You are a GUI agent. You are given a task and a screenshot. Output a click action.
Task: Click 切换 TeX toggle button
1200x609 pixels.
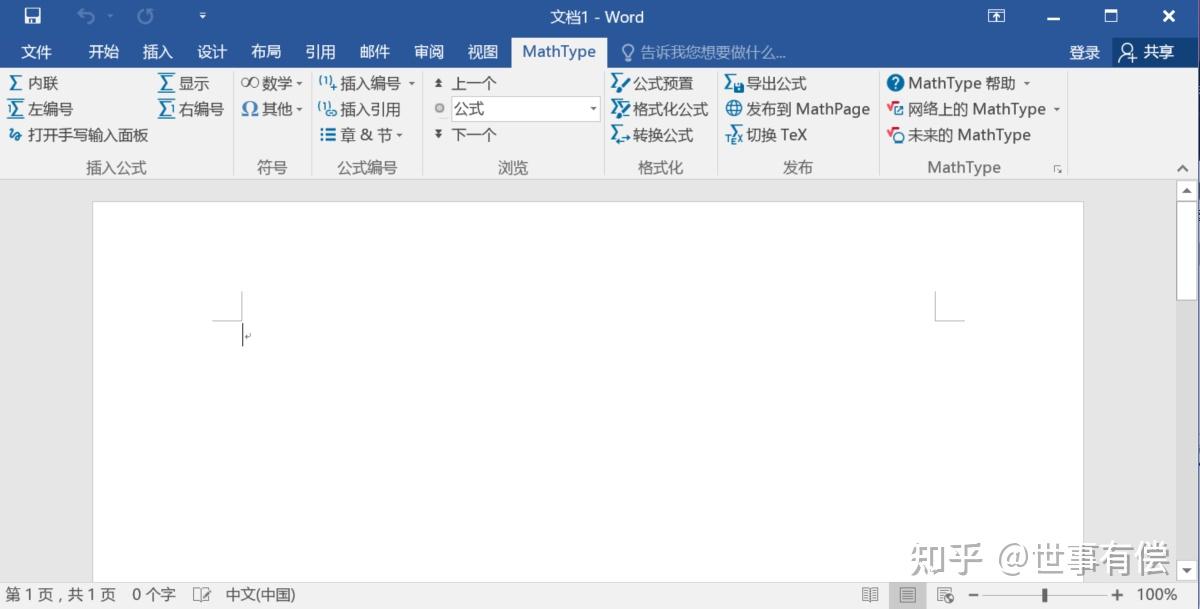[765, 135]
